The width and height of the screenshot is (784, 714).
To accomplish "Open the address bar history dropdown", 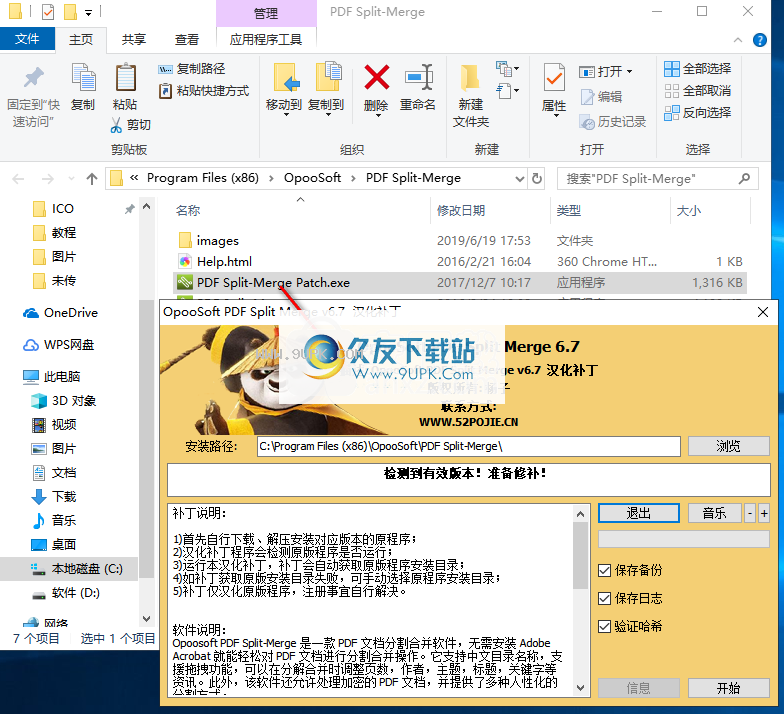I will pyautogui.click(x=520, y=178).
